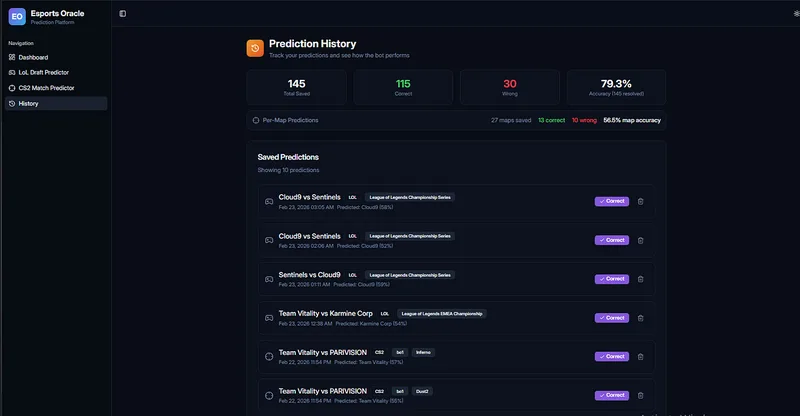Toggle the sidebar panel icon
The image size is (800, 416).
122,14
